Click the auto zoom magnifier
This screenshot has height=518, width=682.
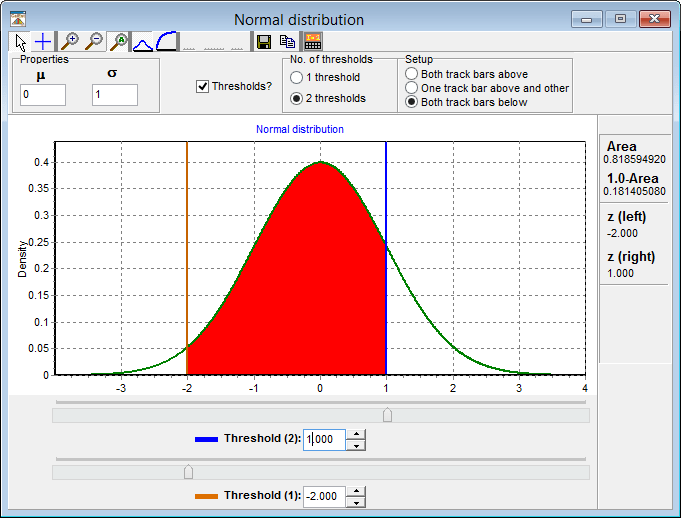tap(118, 42)
